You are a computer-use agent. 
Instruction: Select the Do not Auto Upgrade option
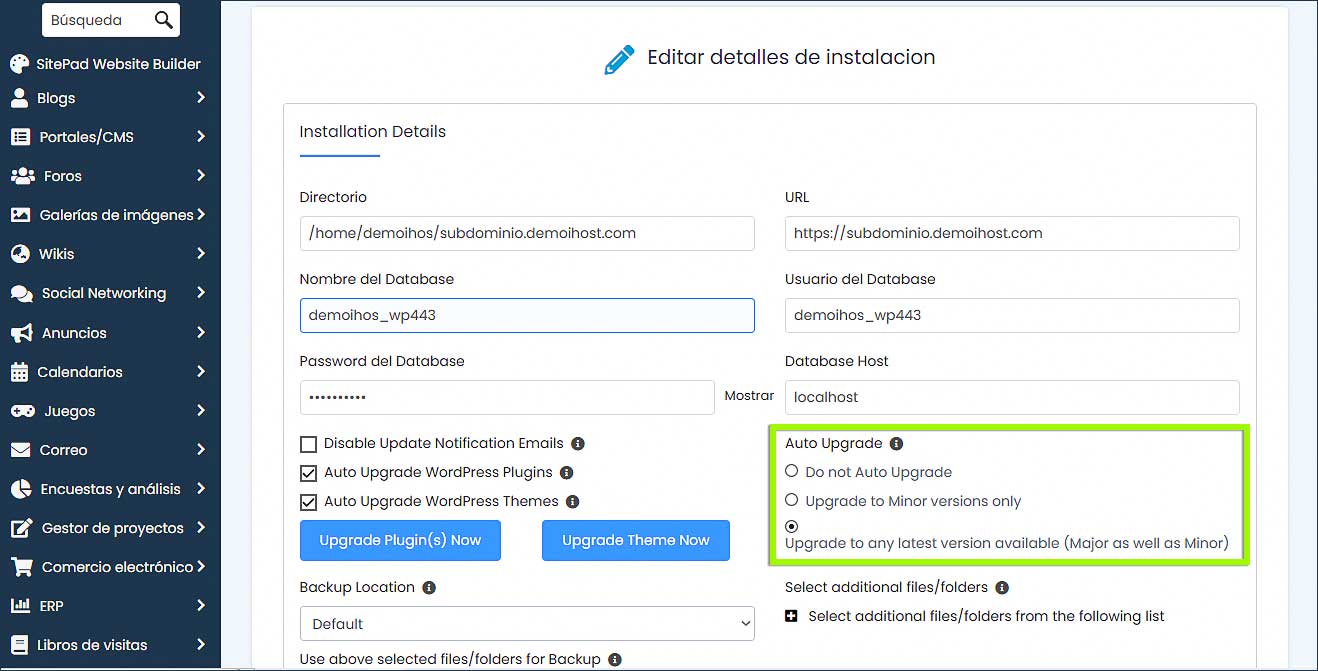[791, 470]
